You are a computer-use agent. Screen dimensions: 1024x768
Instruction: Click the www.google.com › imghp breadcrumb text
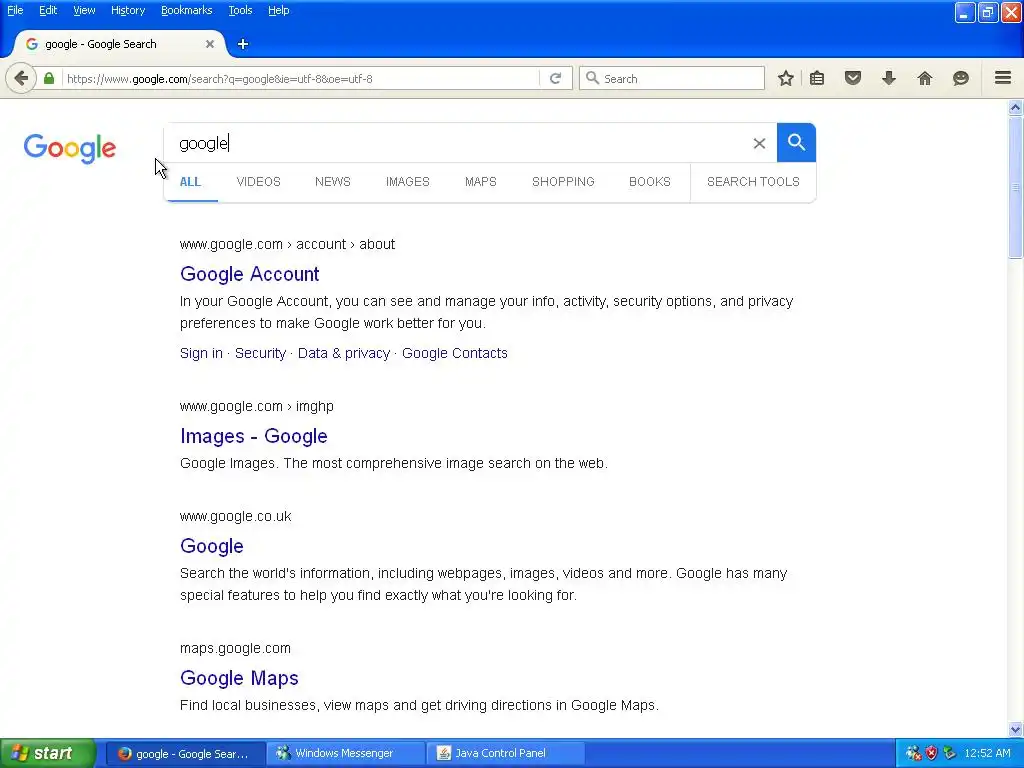tap(257, 406)
